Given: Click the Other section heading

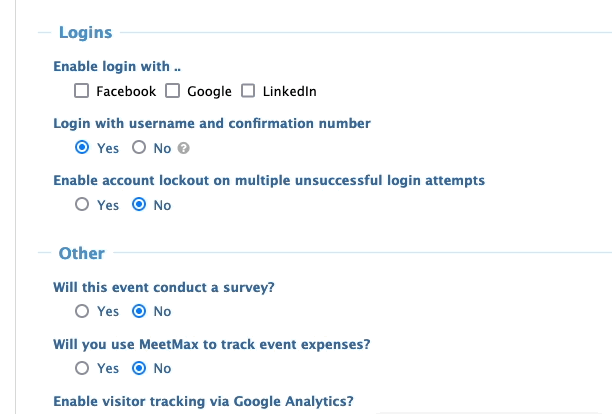Looking at the screenshot, I should pos(81,253).
